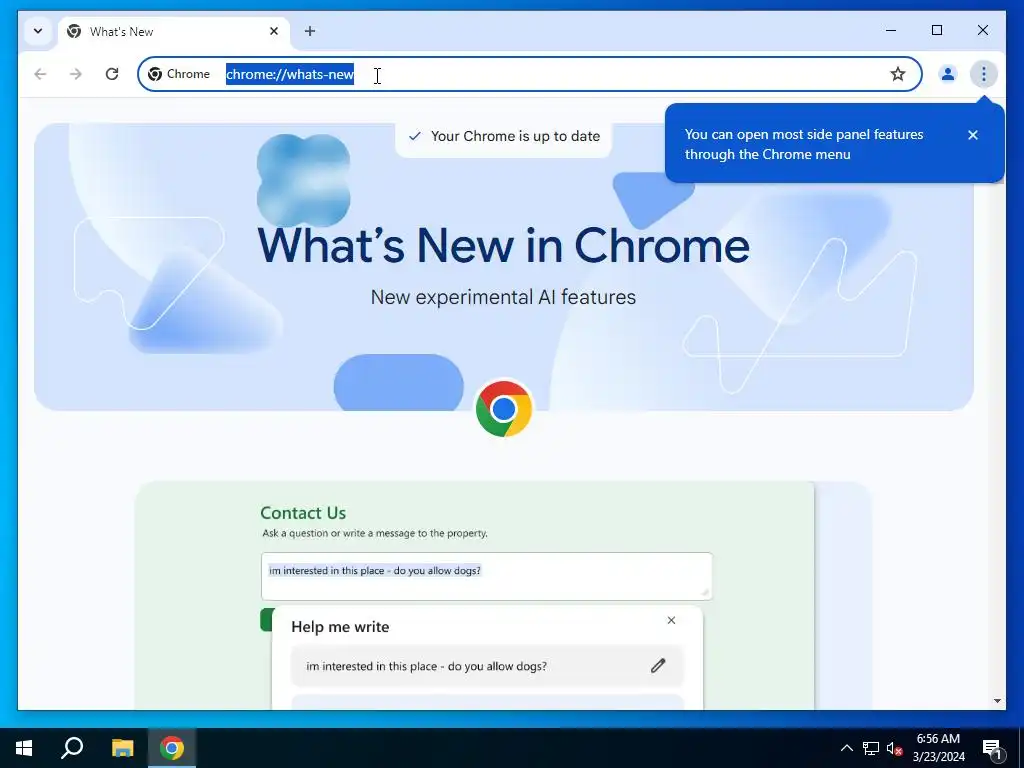1024x768 pixels.
Task: Open network status tray icon
Action: (x=871, y=748)
